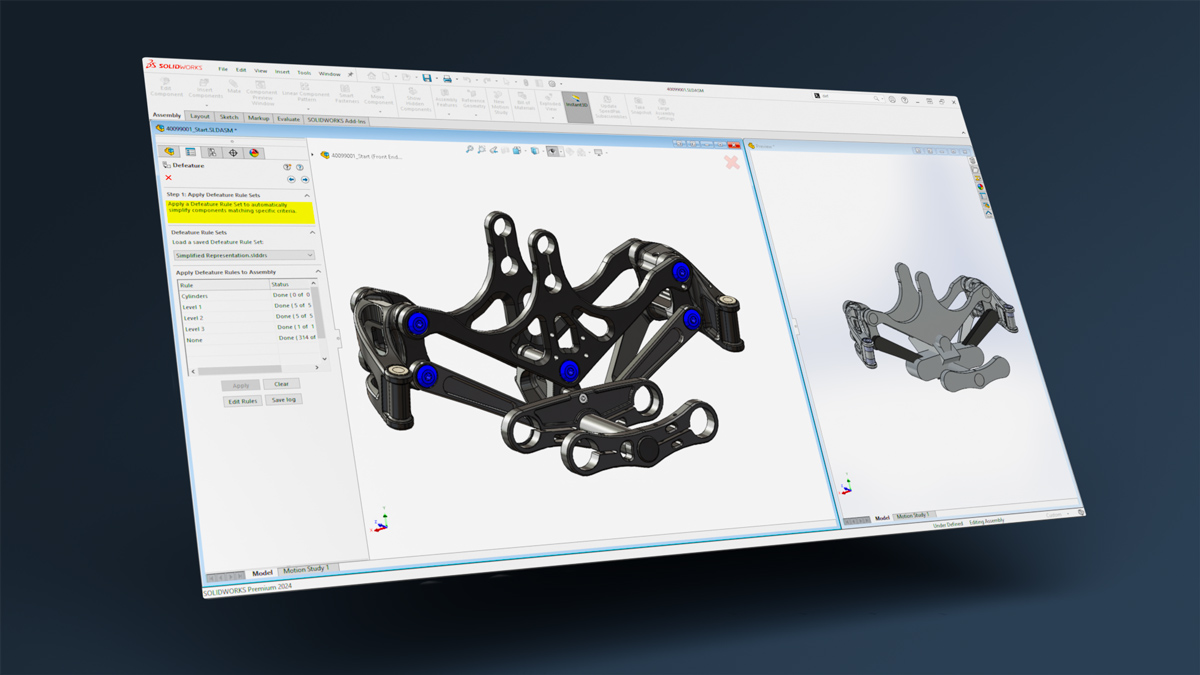Open the View menu
Viewport: 1200px width, 675px height.
[x=260, y=71]
